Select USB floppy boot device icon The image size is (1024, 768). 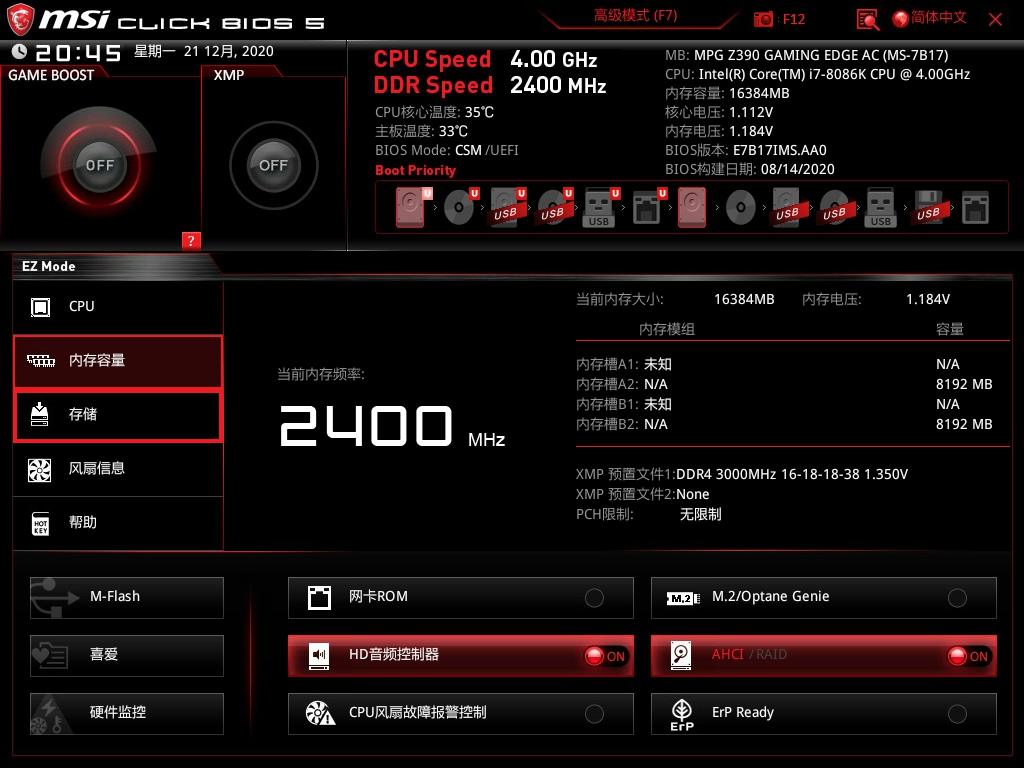(928, 207)
